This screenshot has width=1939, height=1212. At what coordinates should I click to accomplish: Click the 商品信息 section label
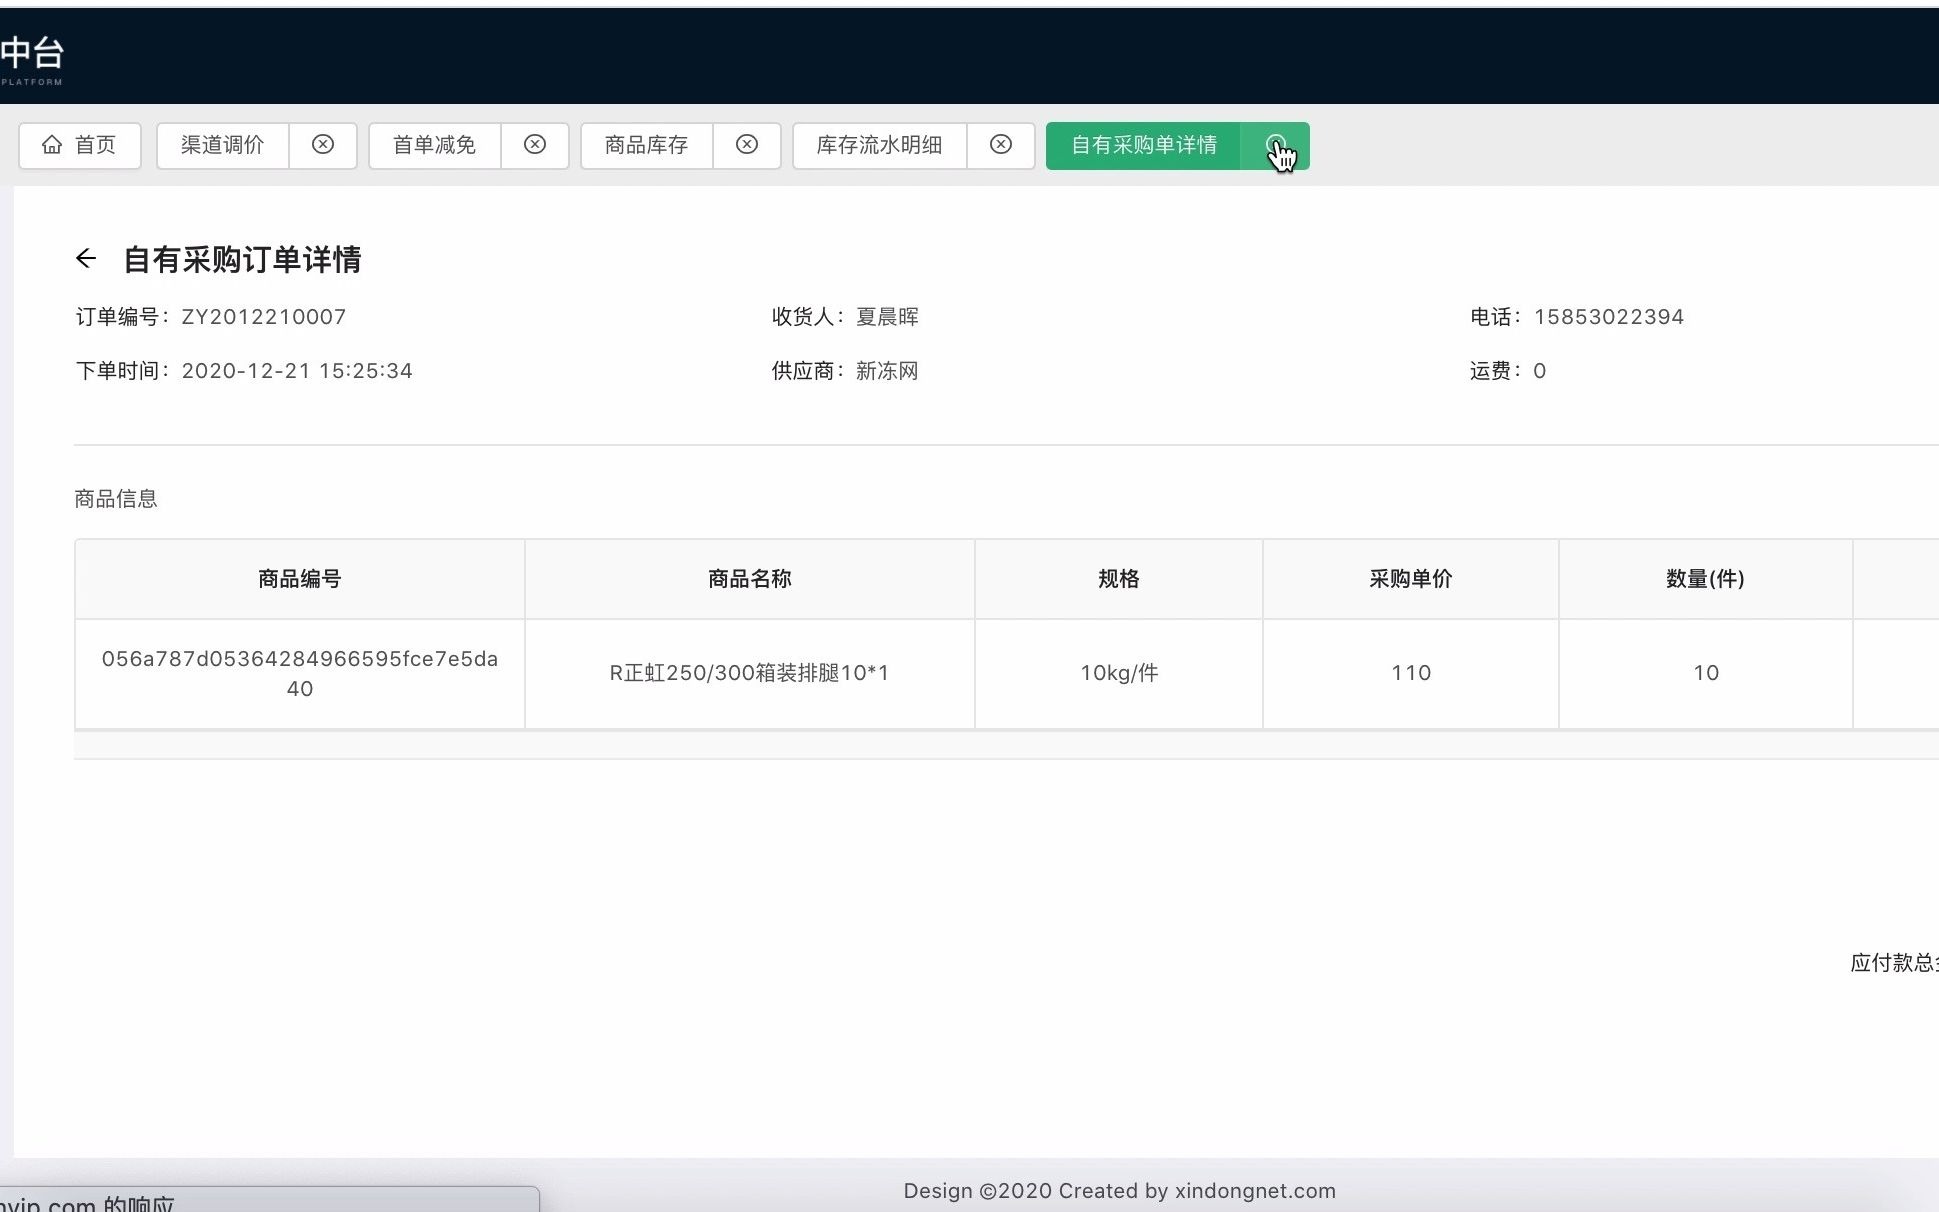(116, 499)
